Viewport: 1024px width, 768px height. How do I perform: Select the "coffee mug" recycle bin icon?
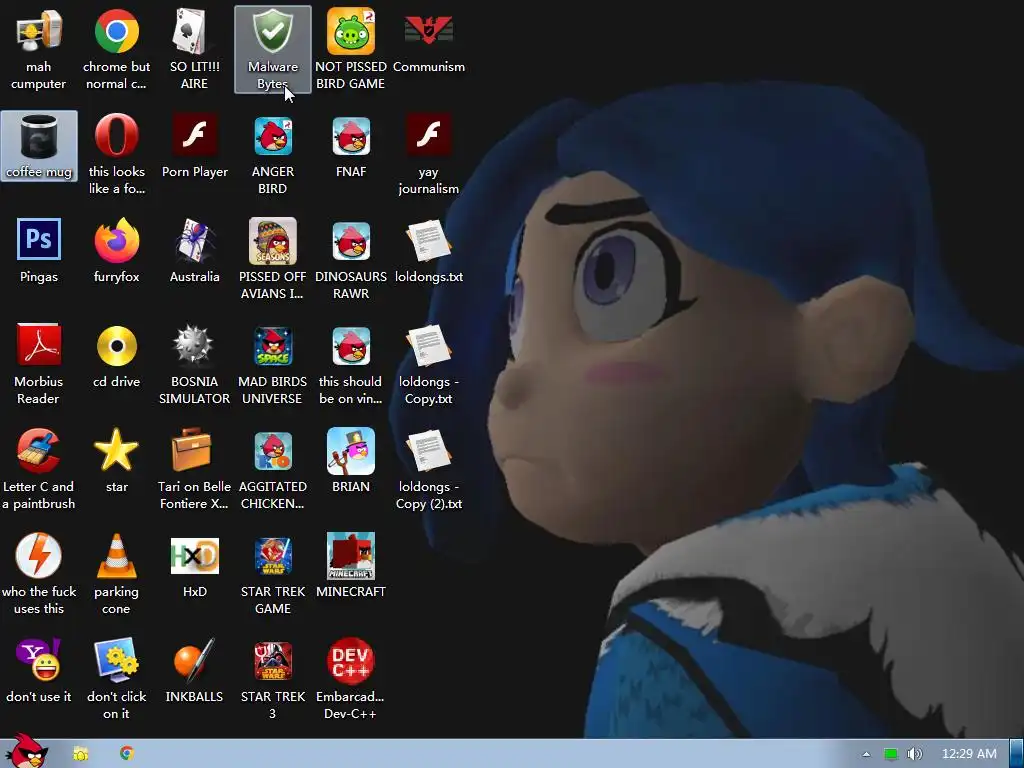coord(39,146)
